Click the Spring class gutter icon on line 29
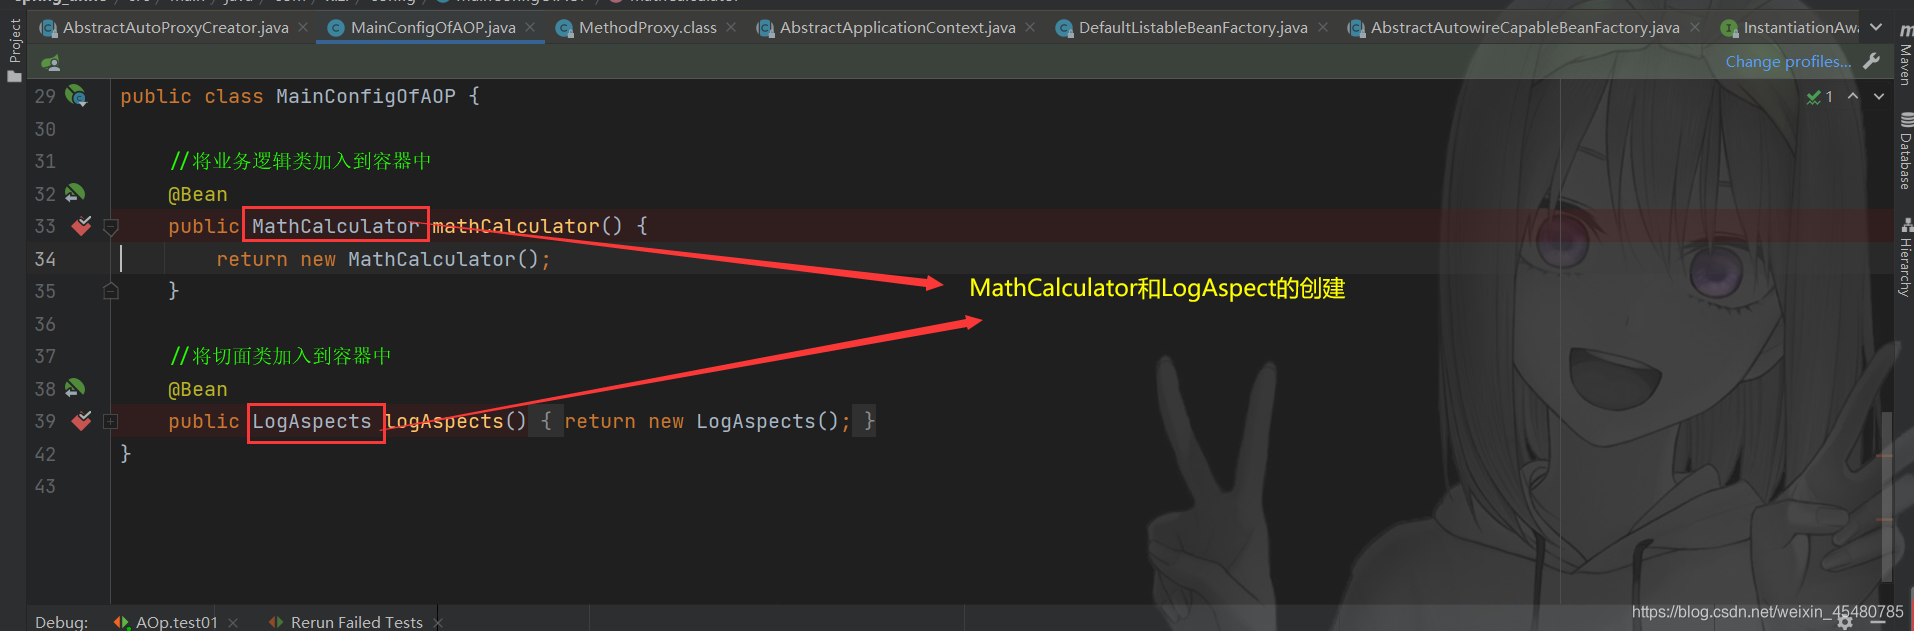The height and width of the screenshot is (631, 1914). point(76,96)
